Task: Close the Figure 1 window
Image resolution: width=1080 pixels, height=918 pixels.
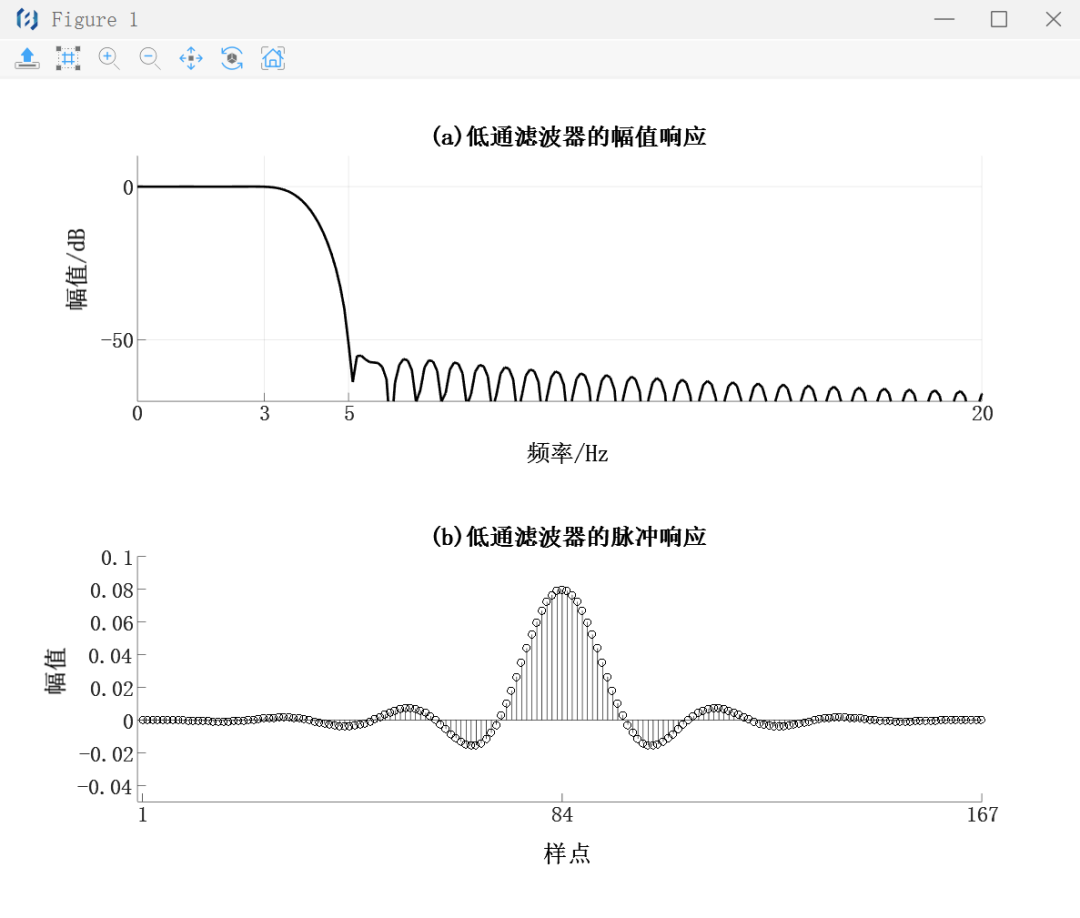Action: coord(1053,19)
